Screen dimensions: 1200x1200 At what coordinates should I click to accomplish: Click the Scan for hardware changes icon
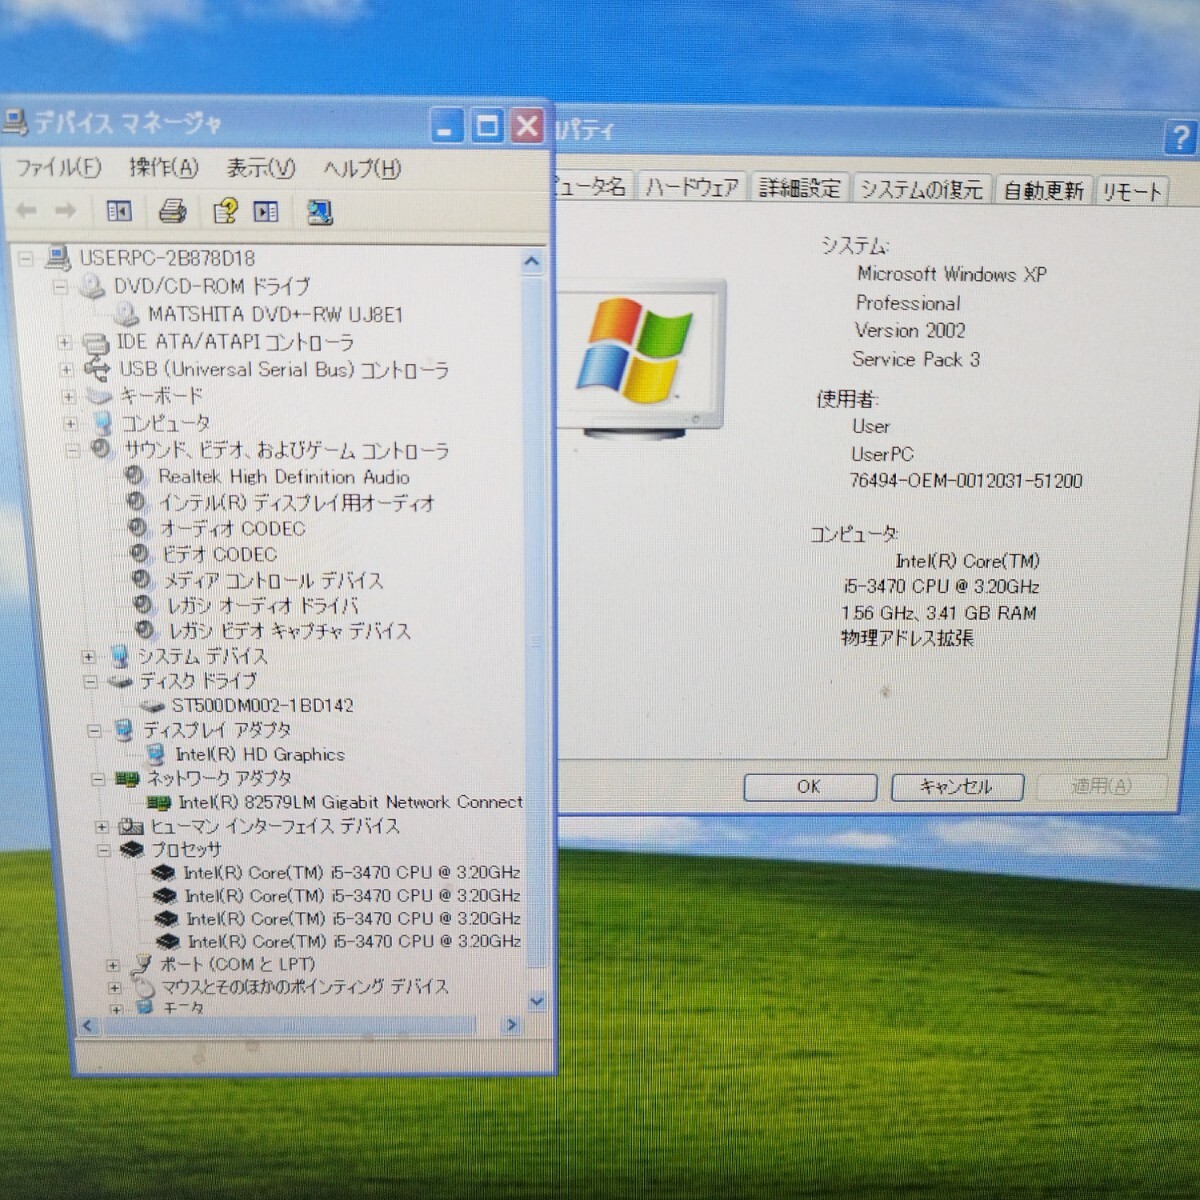(x=320, y=212)
